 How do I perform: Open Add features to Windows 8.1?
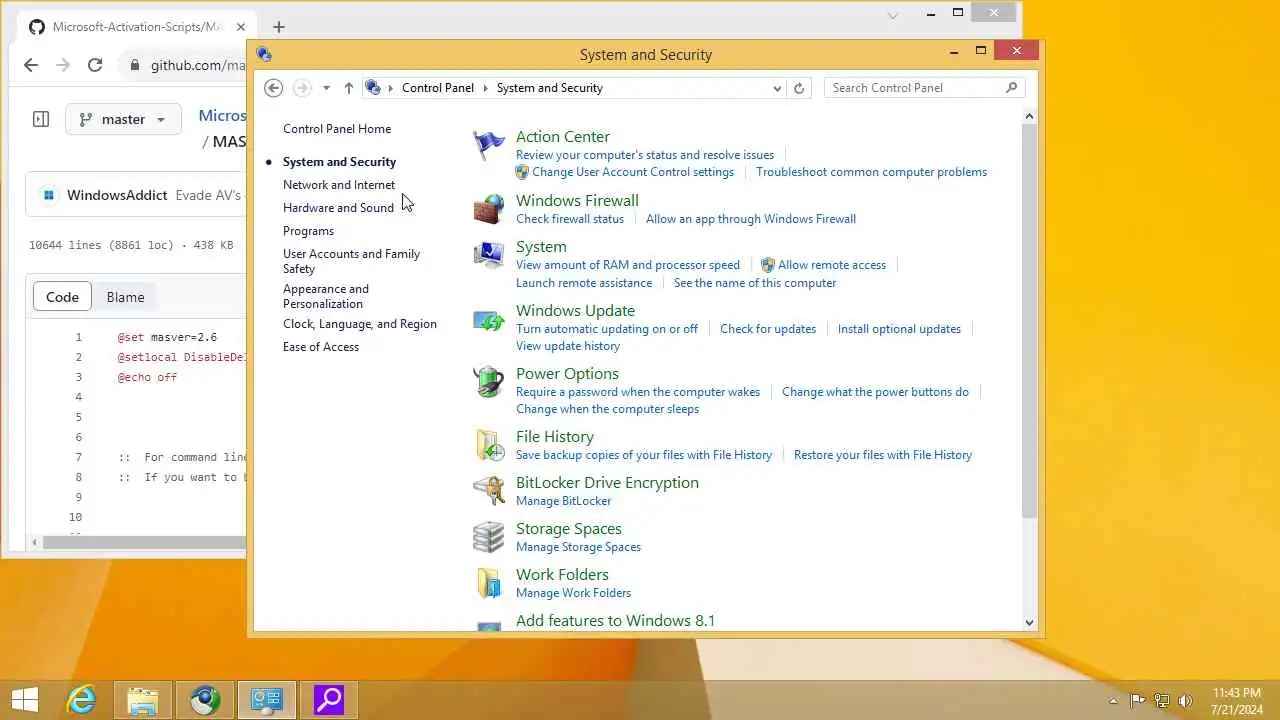pyautogui.click(x=615, y=621)
